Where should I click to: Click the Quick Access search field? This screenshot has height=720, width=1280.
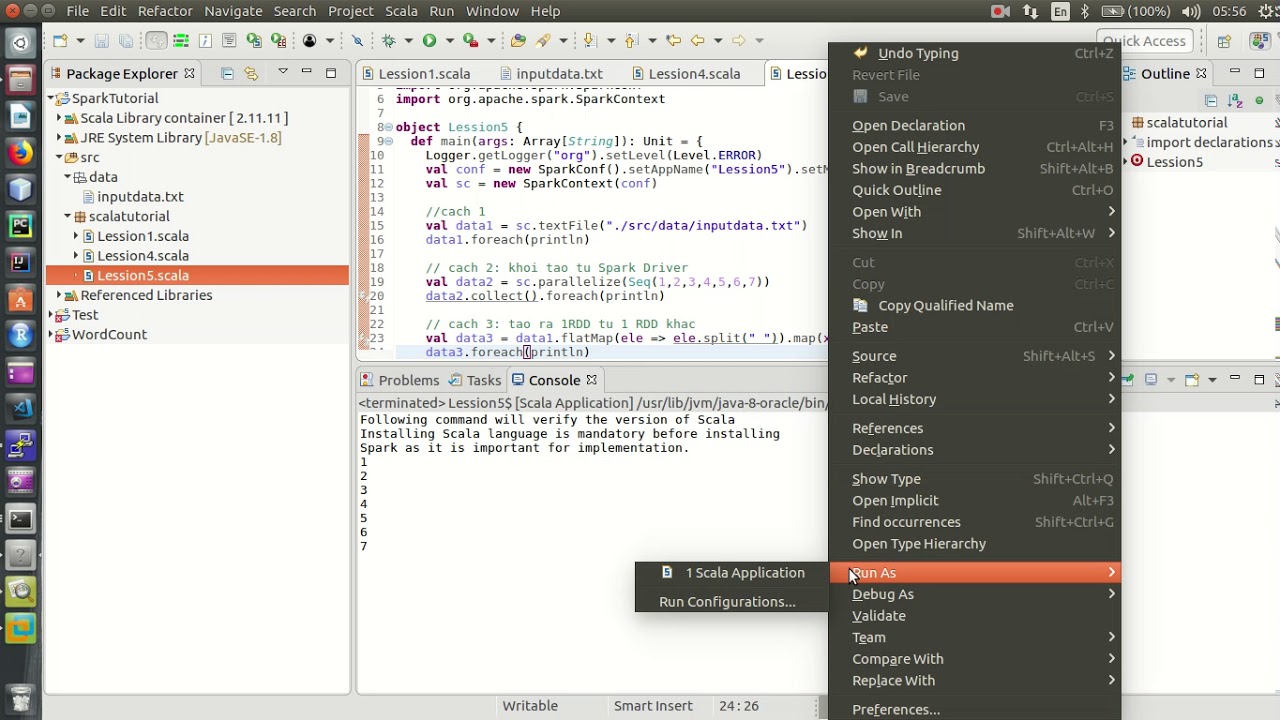[1144, 41]
